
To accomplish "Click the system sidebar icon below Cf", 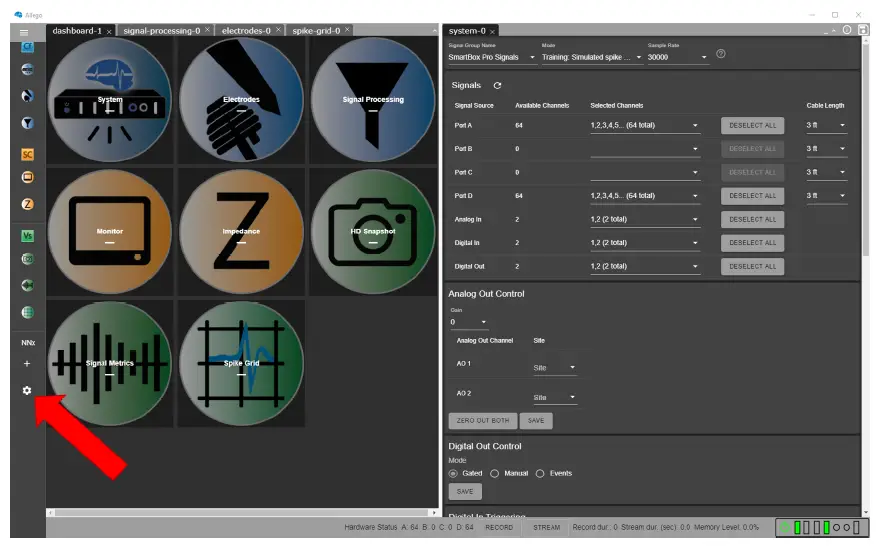I will click(x=27, y=70).
